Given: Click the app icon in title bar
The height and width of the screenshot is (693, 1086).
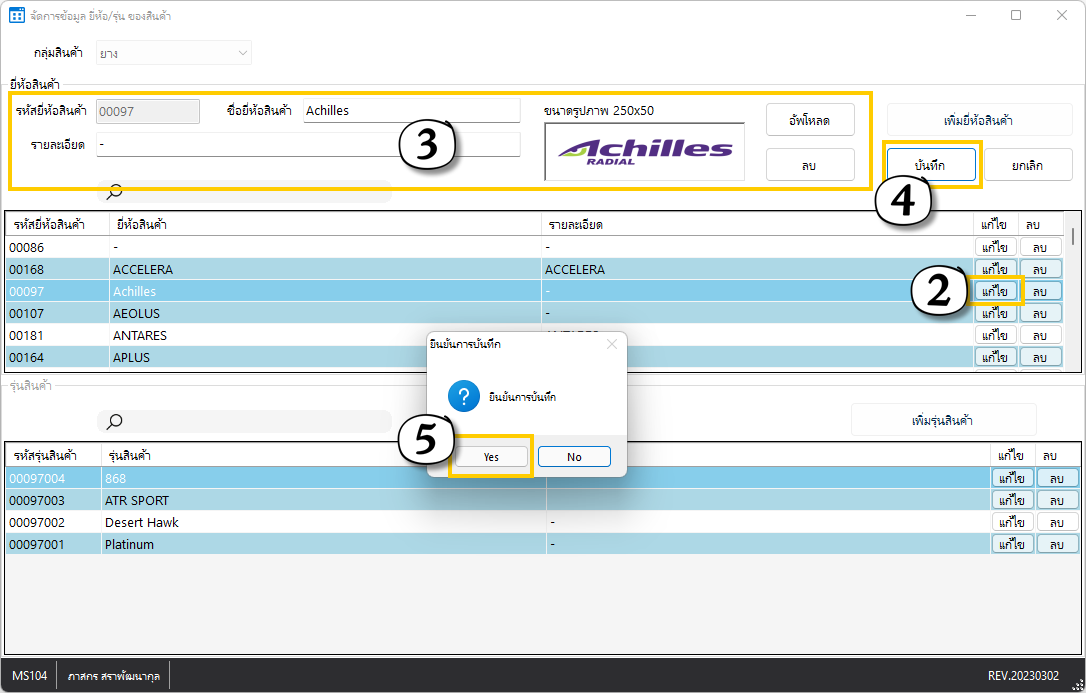Looking at the screenshot, I should tap(16, 16).
